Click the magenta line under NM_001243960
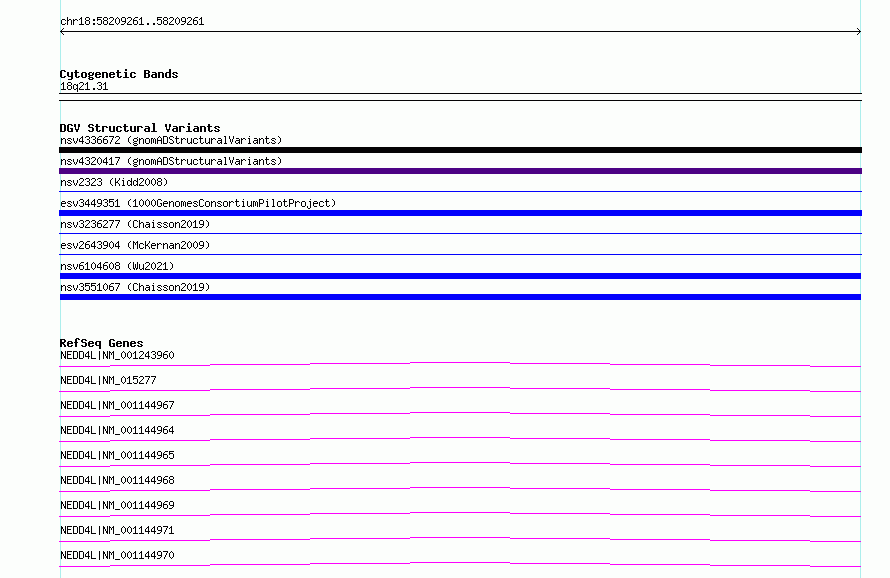Screen dimensions: 890x578 [460, 364]
